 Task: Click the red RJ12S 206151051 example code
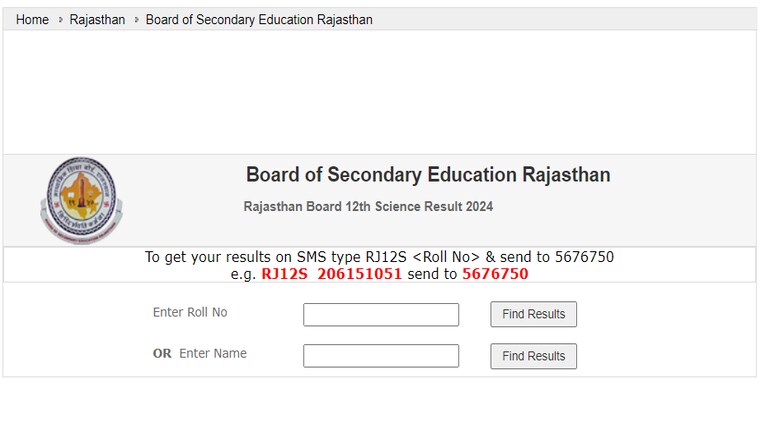(331, 274)
